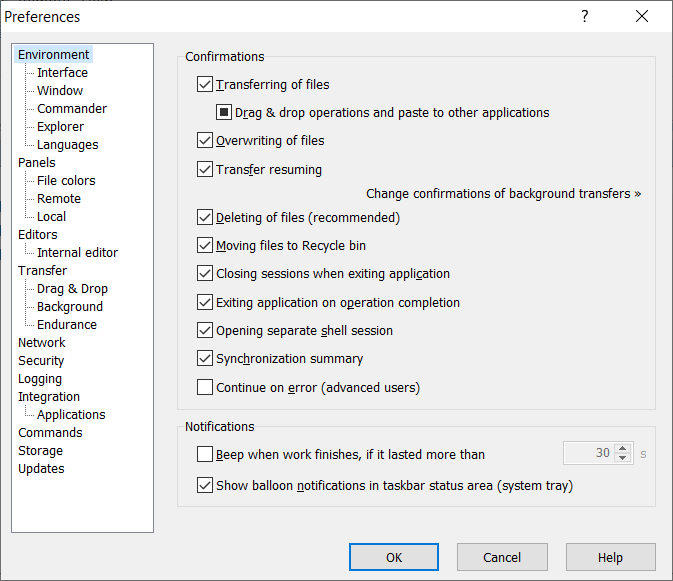Toggle Transferring of files confirmation checkbox

point(206,85)
